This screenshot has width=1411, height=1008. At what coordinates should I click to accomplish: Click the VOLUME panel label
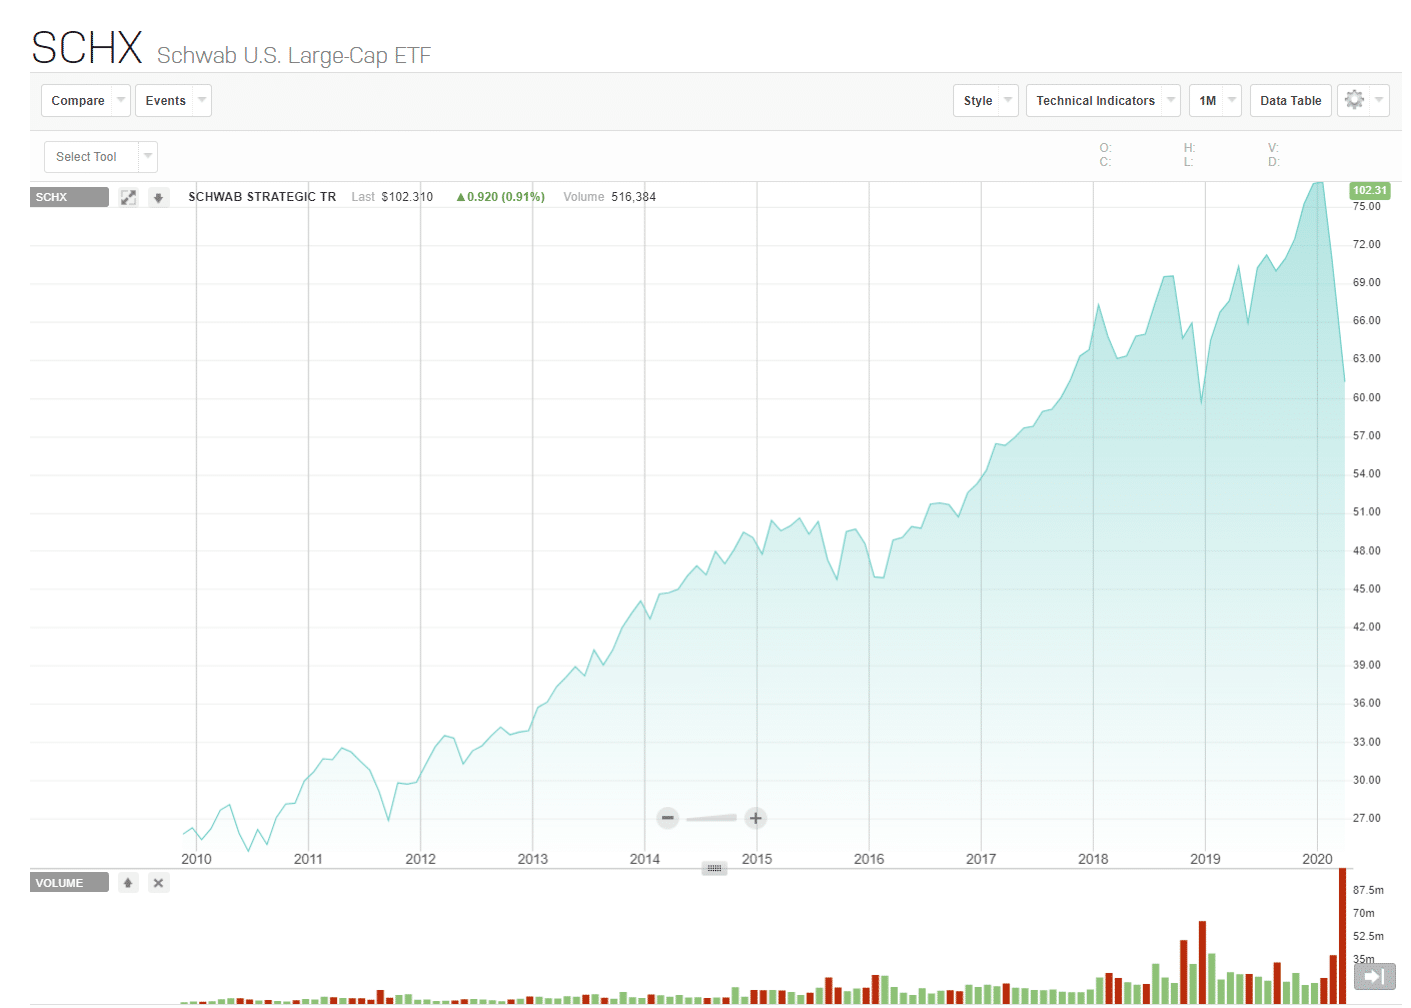tap(69, 883)
